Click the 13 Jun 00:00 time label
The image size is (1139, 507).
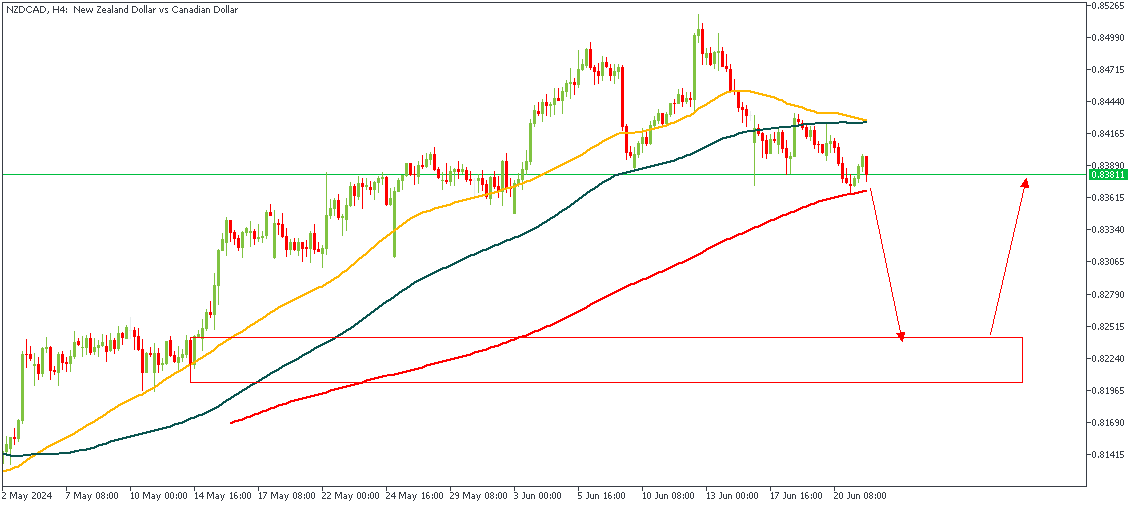click(x=734, y=496)
